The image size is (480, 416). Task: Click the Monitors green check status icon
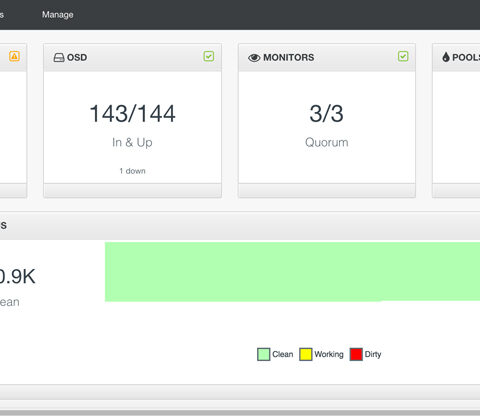(403, 56)
